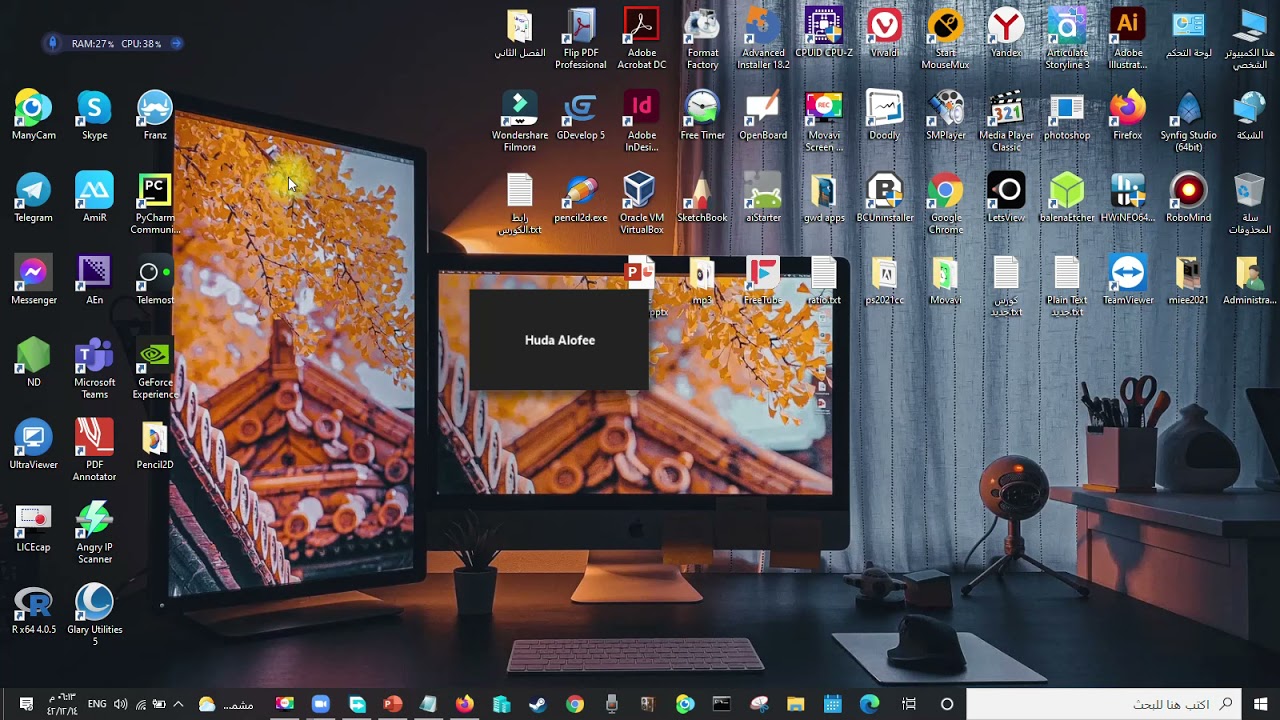
Task: Select the Pencil2D desktop icon
Action: (155, 444)
